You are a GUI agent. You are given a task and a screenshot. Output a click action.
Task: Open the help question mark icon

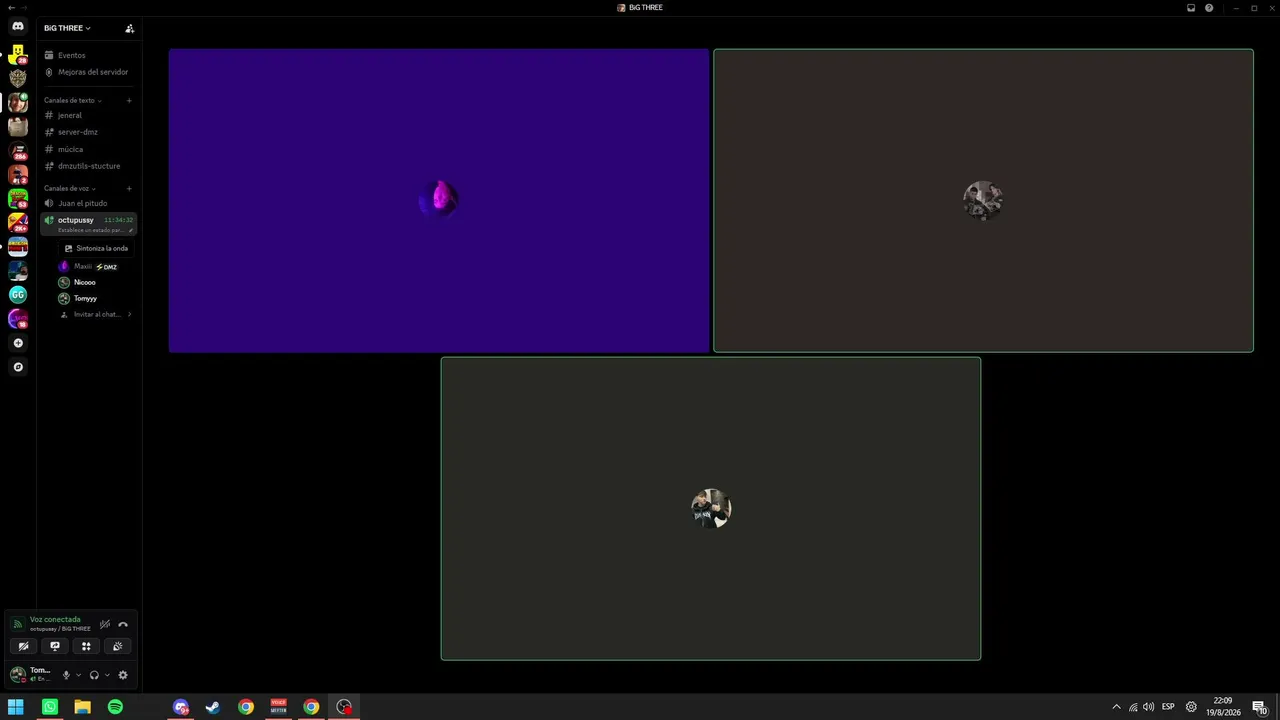point(1209,8)
